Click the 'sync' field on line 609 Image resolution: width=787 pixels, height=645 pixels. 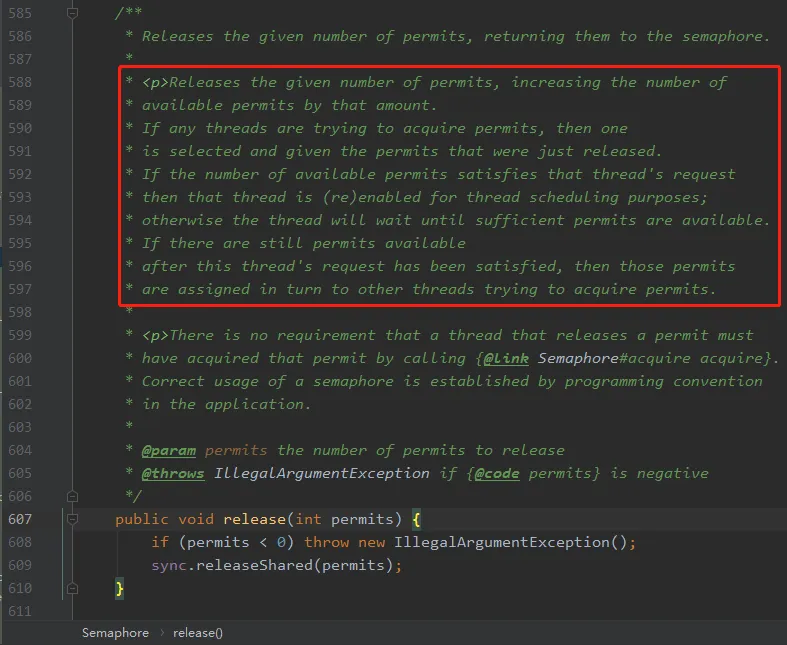(x=169, y=565)
